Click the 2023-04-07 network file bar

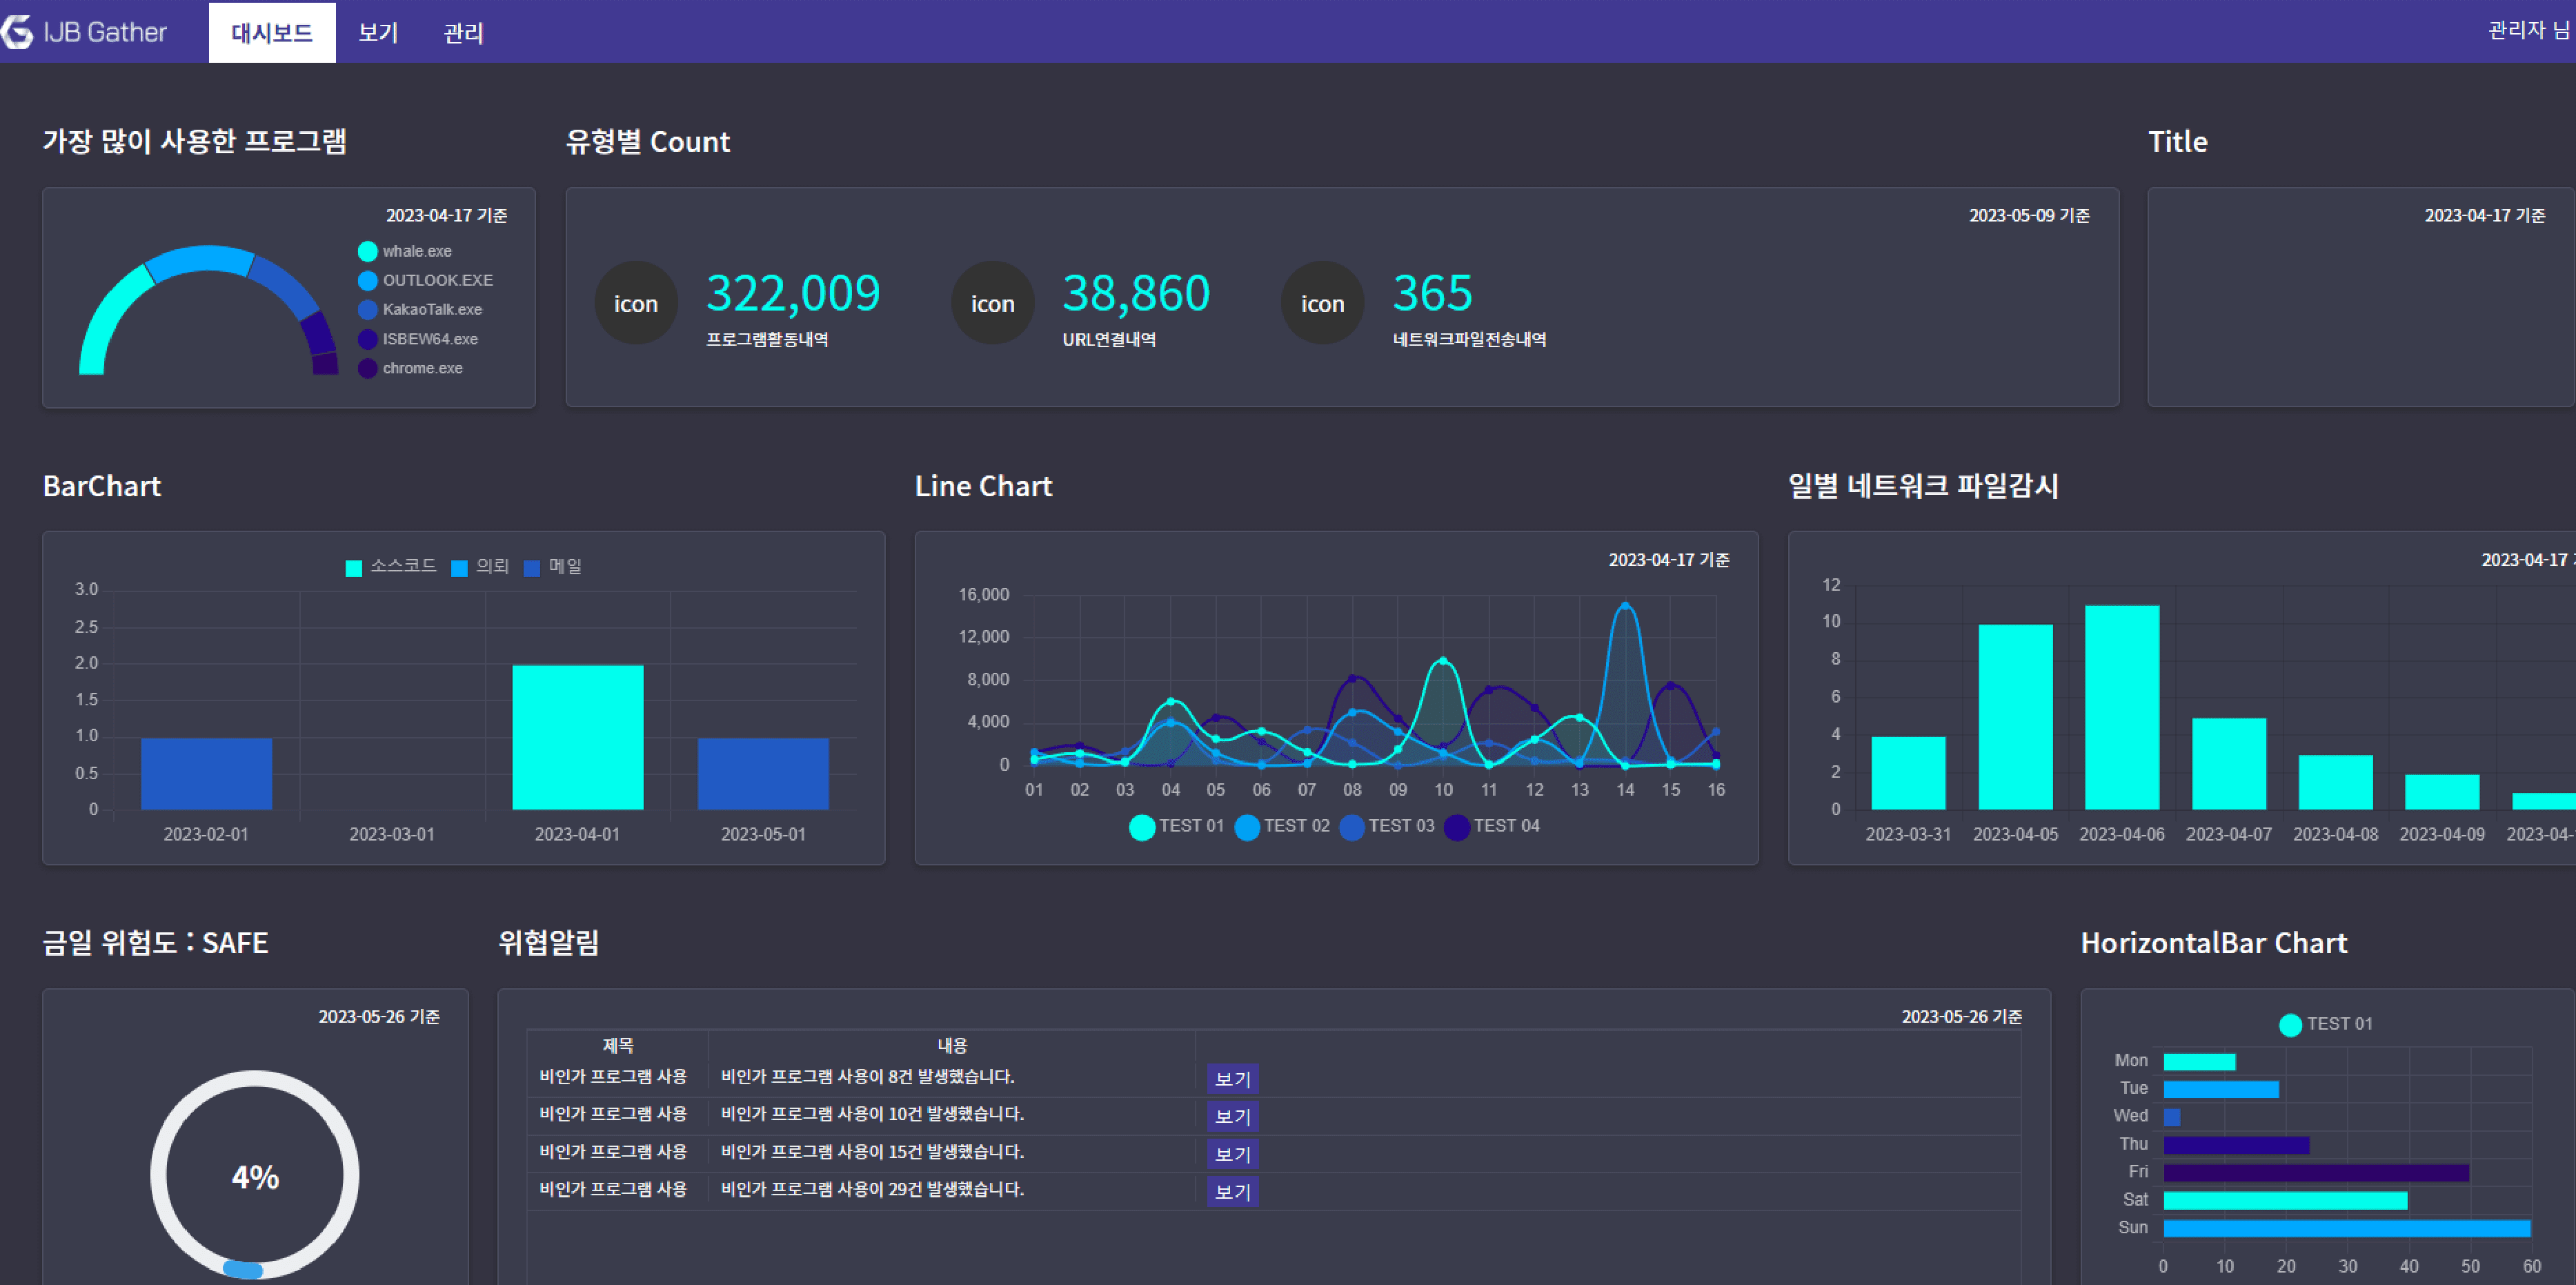tap(2229, 764)
